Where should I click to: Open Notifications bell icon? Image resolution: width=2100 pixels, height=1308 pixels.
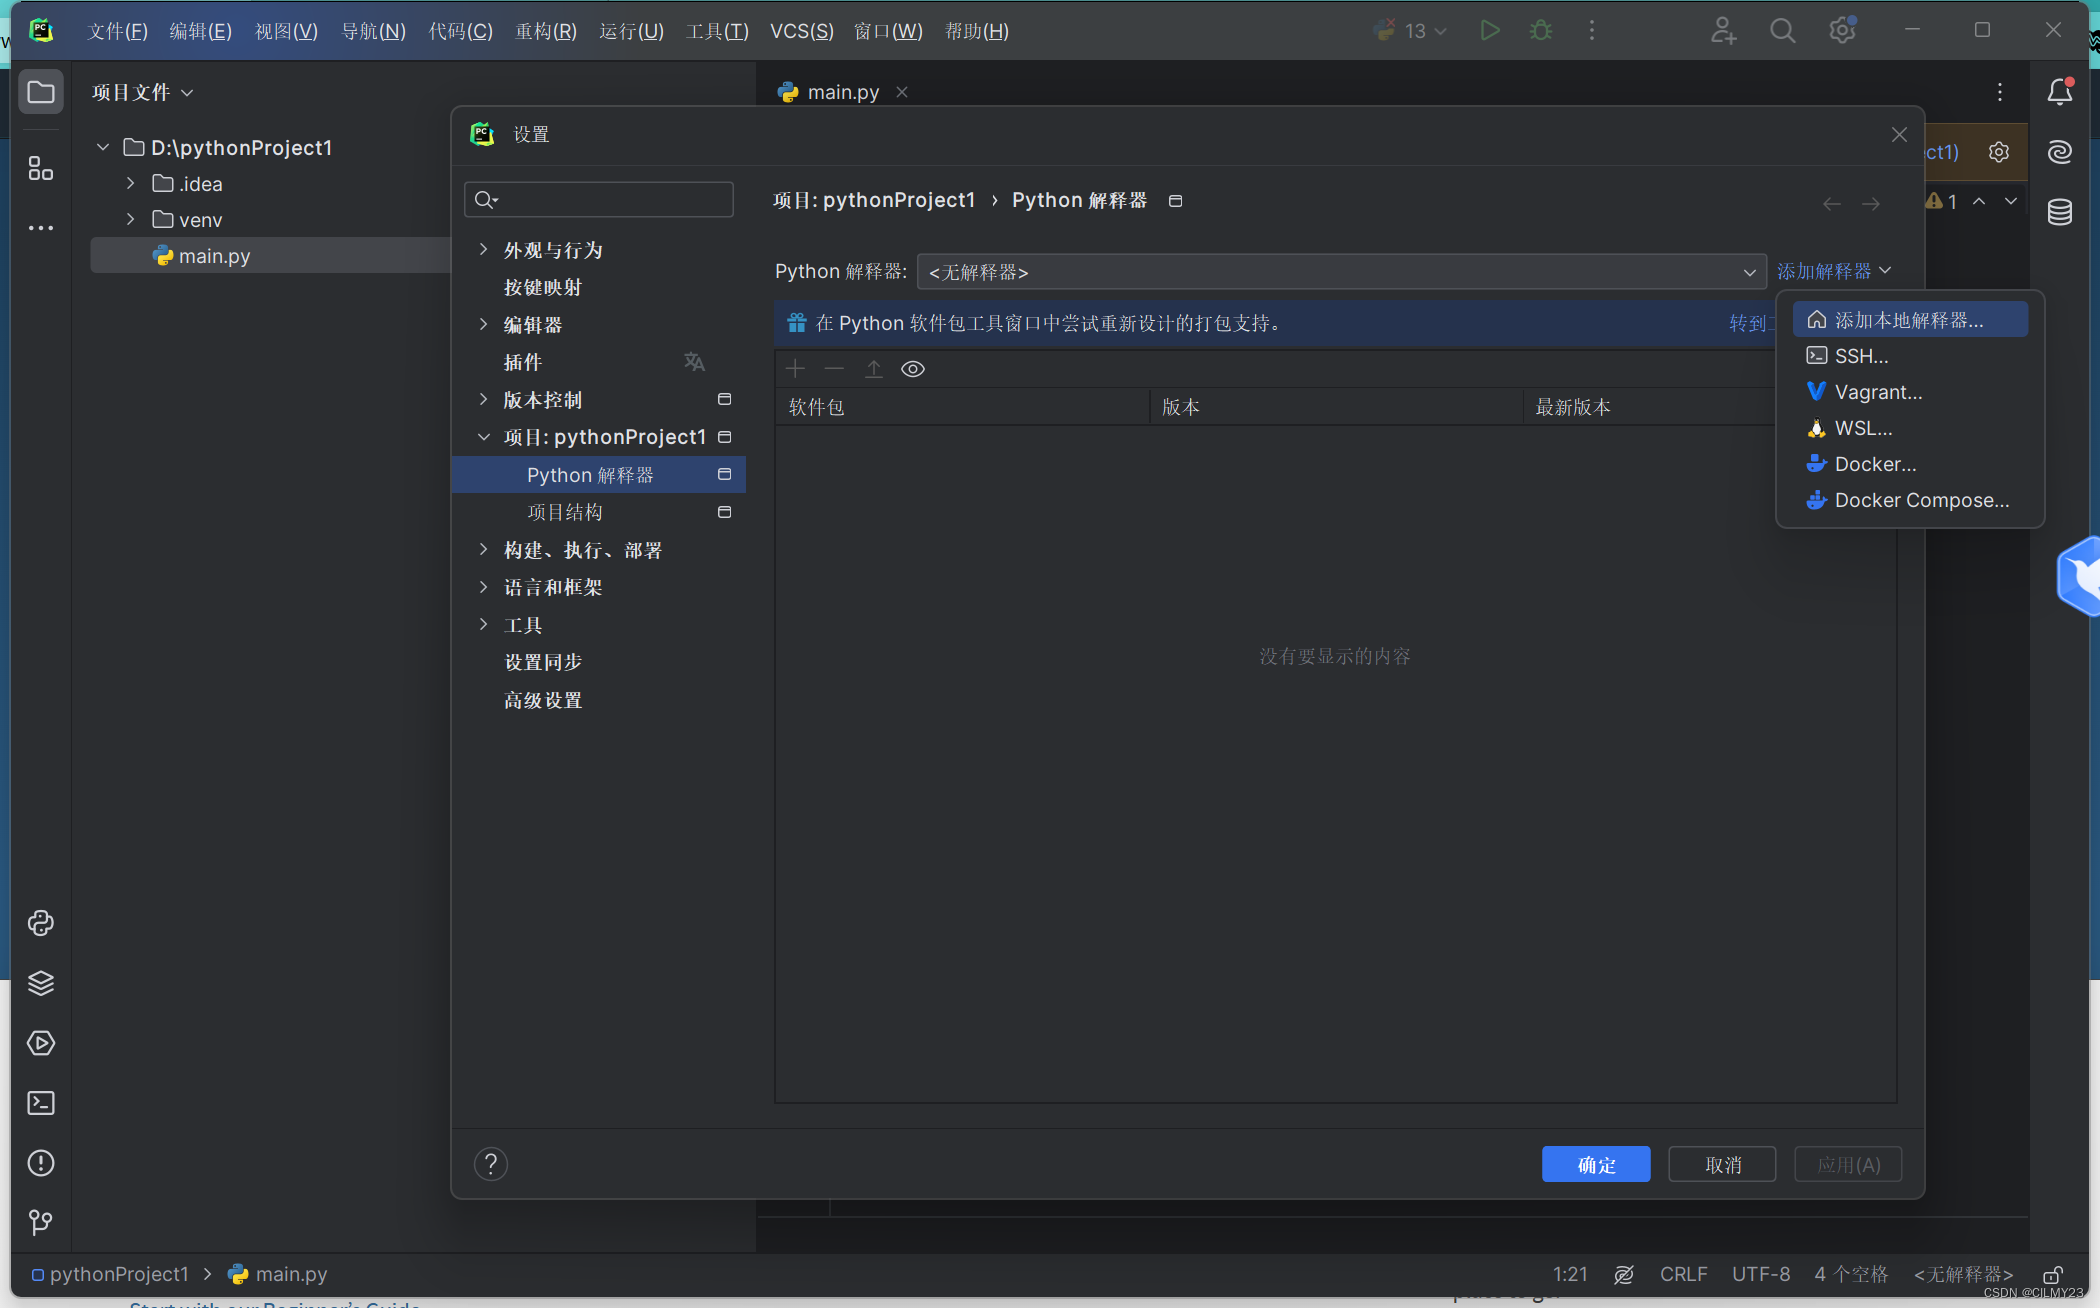pos(2060,93)
